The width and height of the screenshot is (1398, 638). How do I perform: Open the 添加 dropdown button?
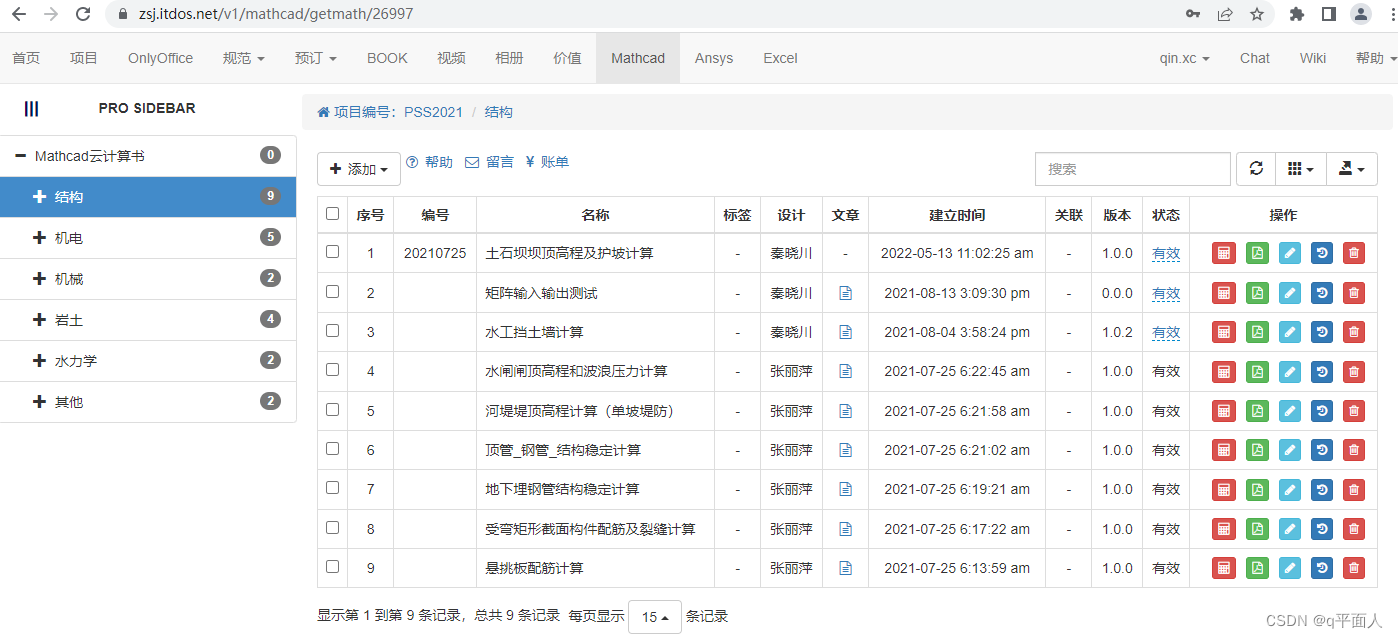358,169
